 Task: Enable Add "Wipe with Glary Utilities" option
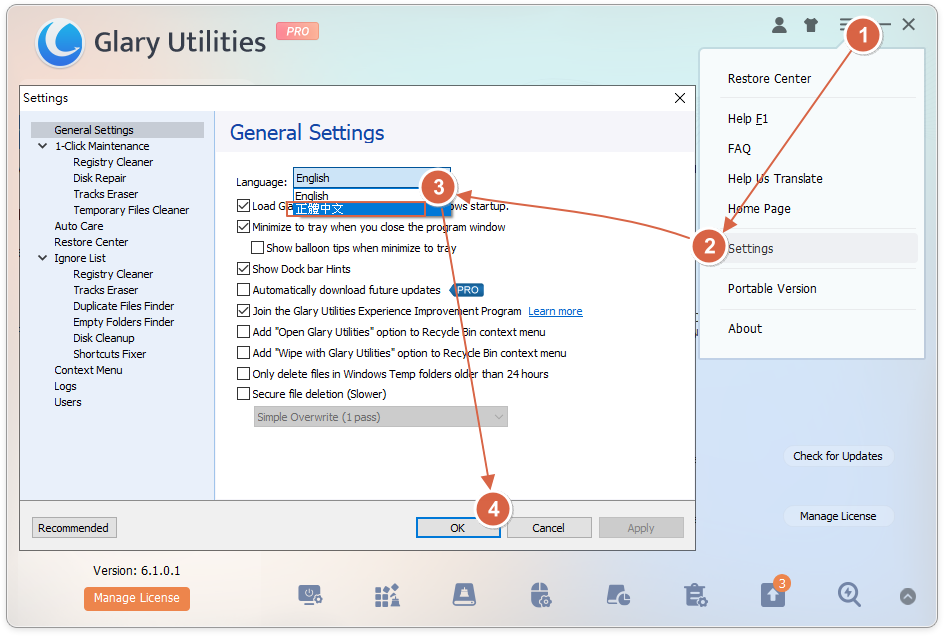point(243,353)
